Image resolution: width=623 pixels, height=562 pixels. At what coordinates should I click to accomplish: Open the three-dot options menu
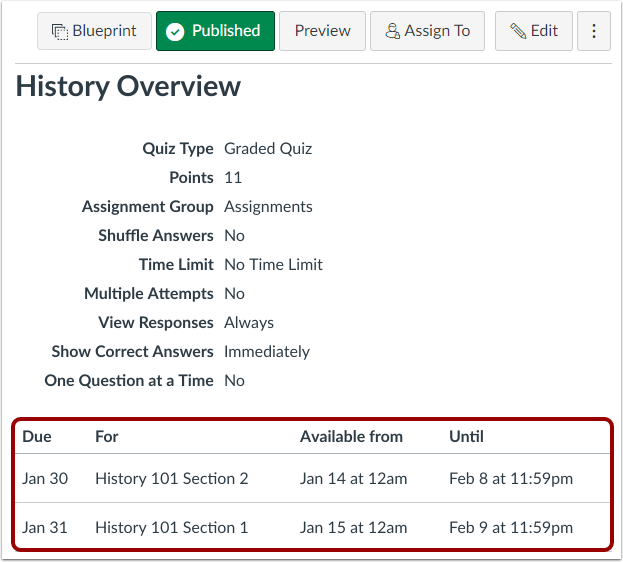[x=594, y=31]
